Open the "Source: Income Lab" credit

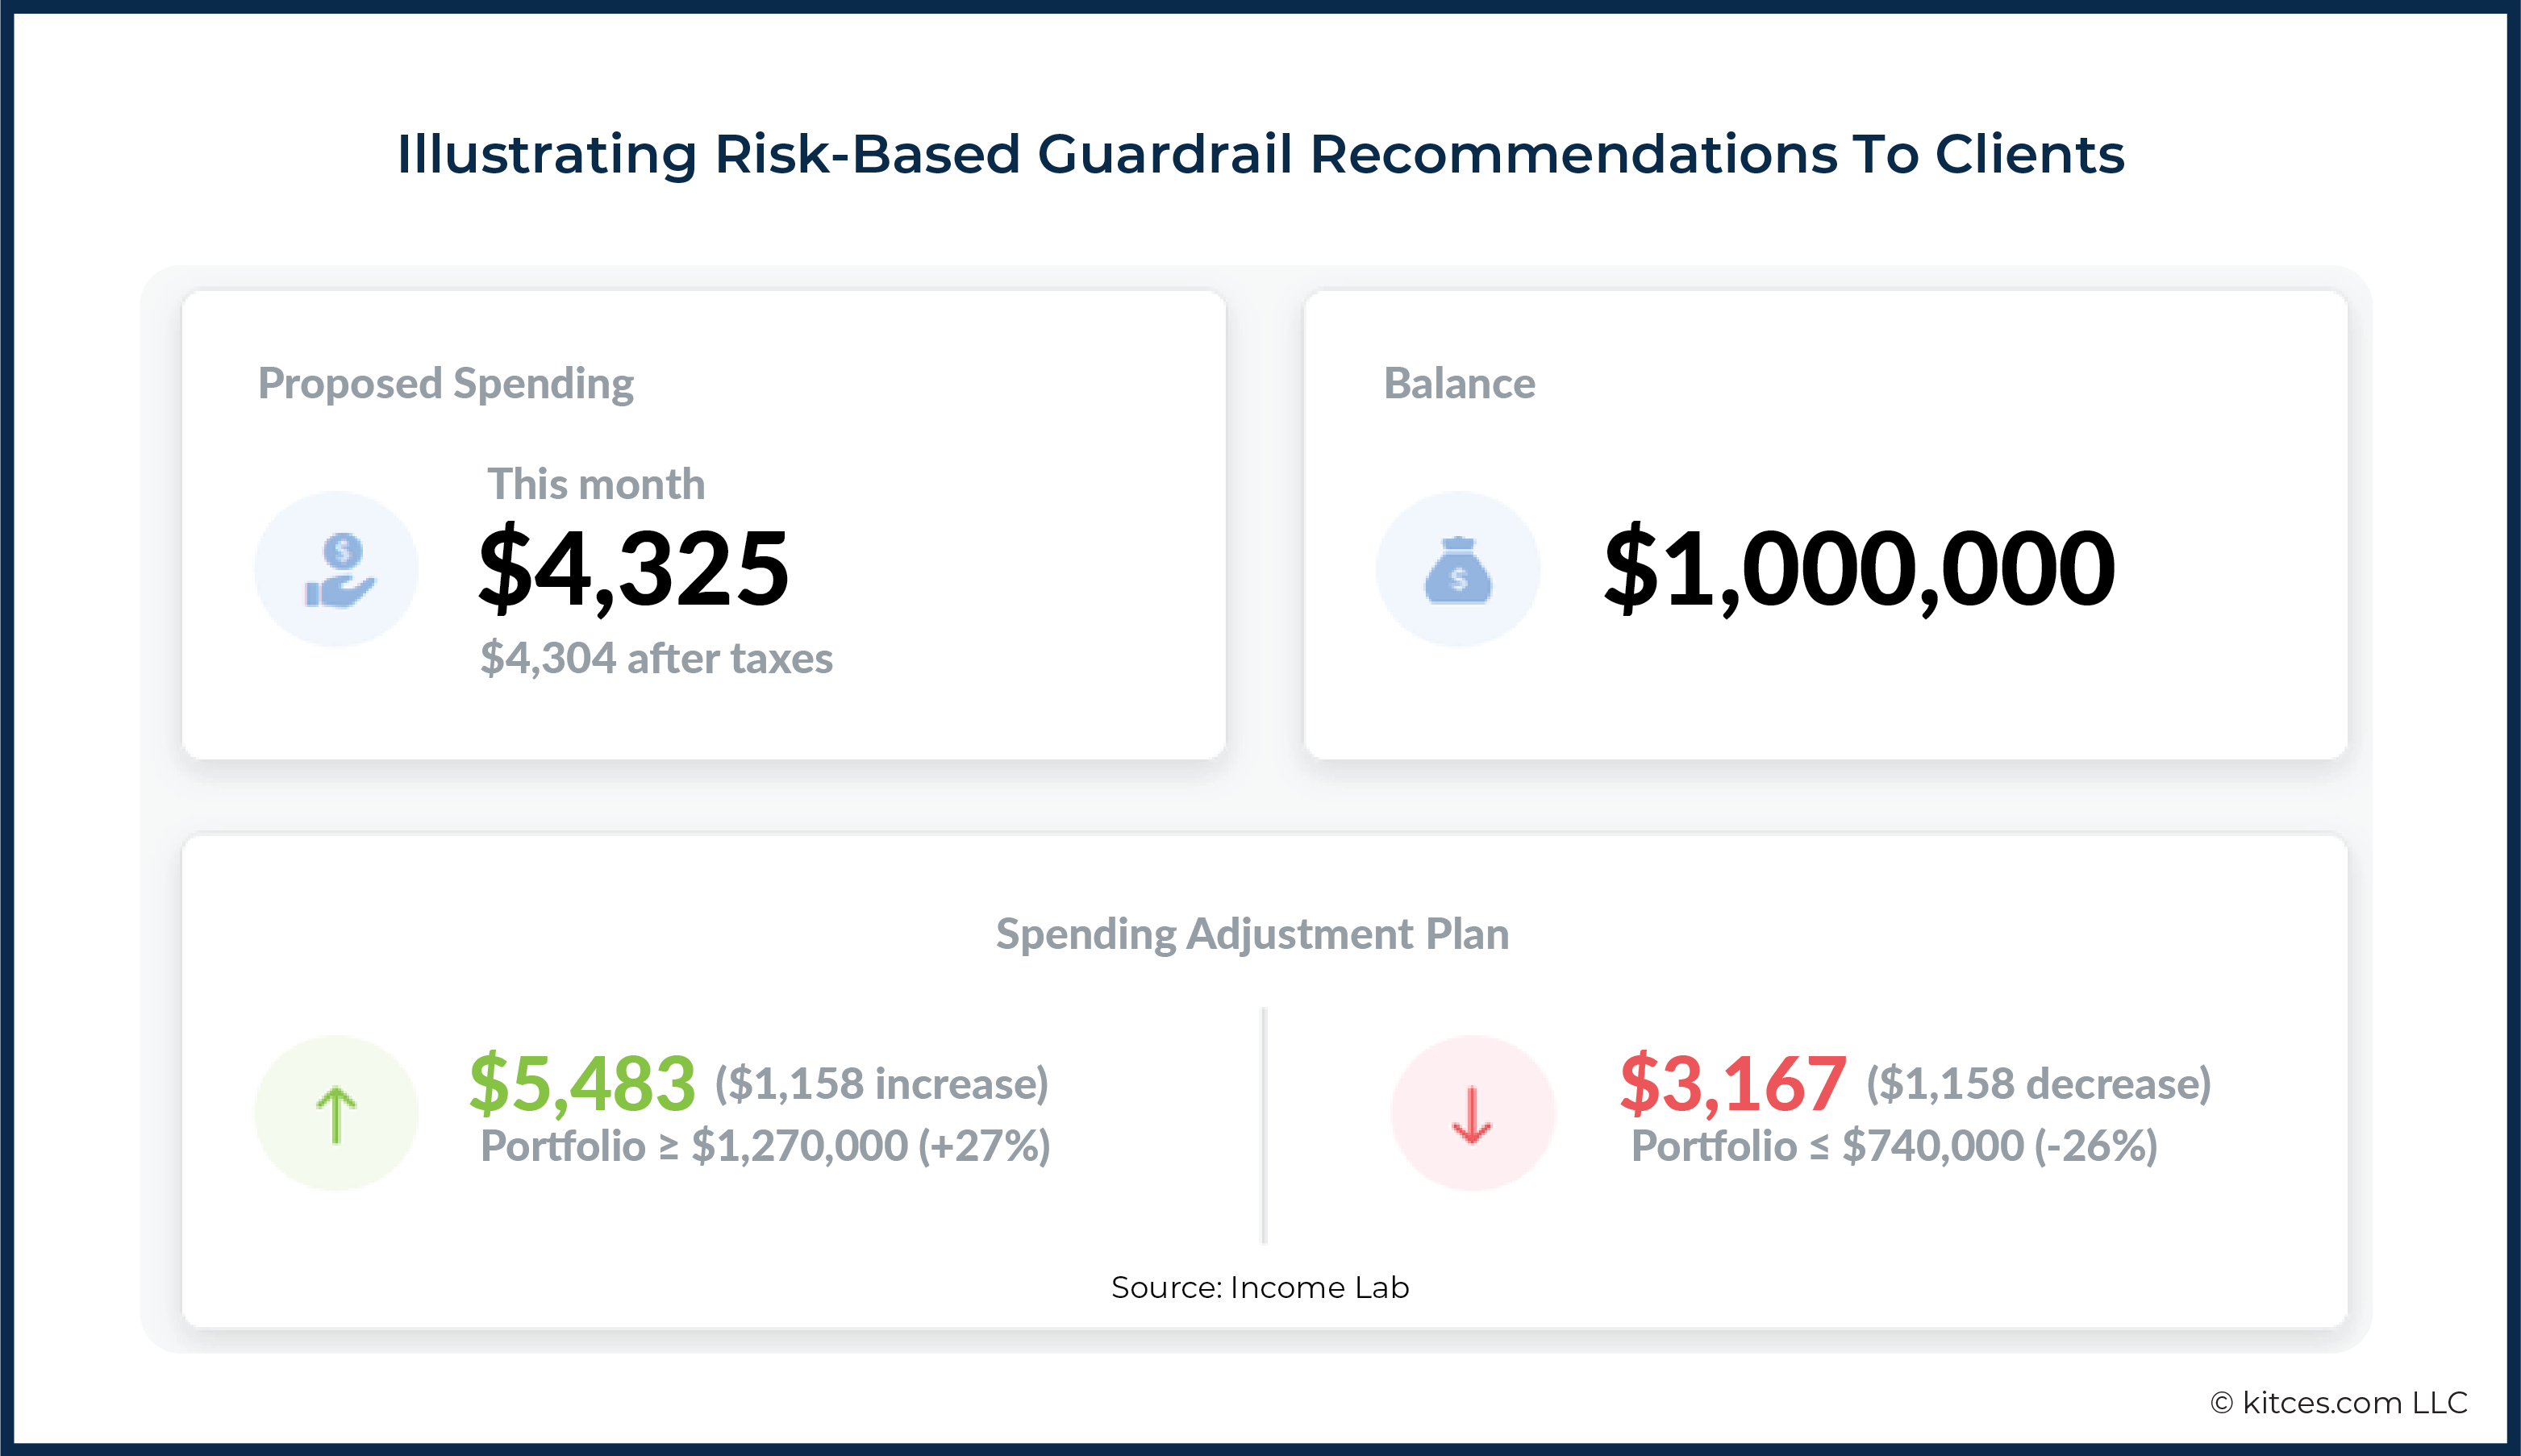(1260, 1287)
